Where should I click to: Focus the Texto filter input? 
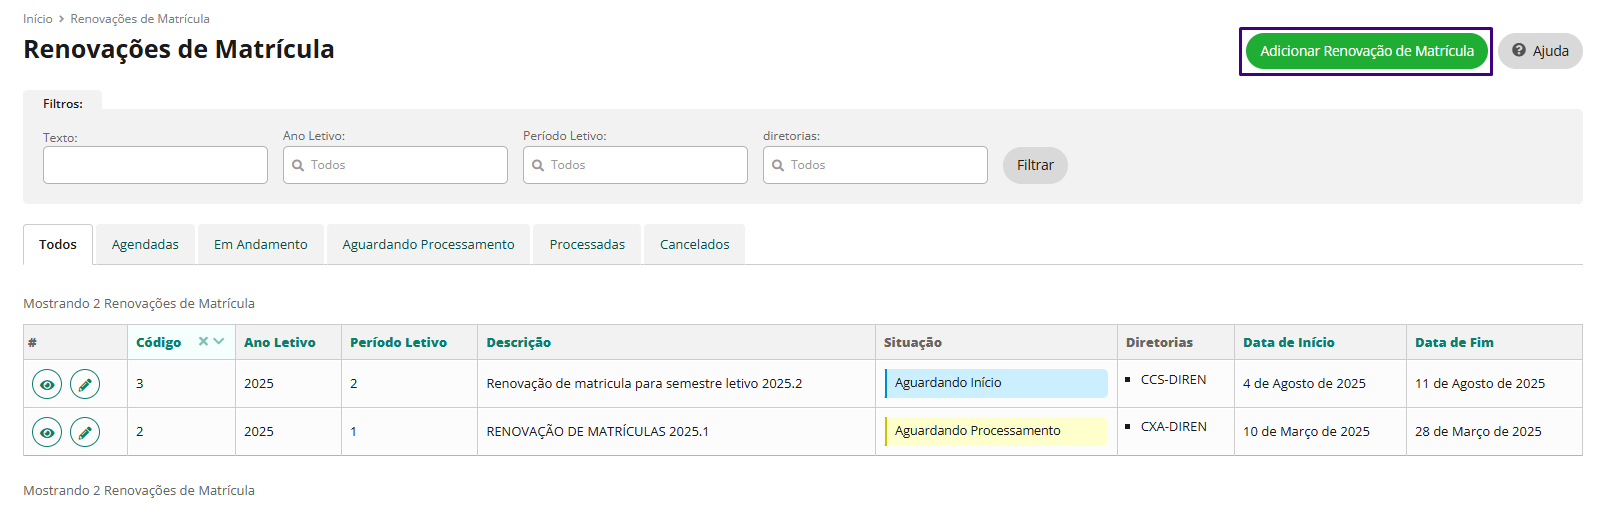click(155, 165)
